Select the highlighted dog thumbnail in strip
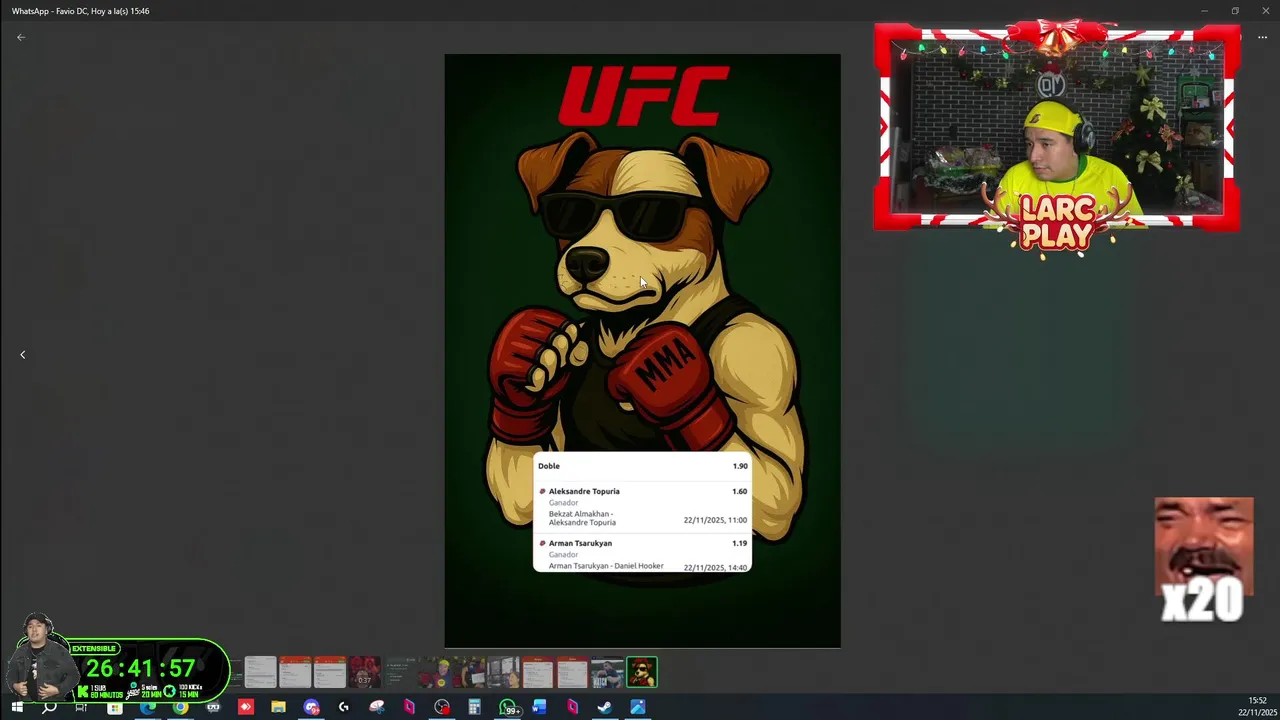 pos(641,672)
